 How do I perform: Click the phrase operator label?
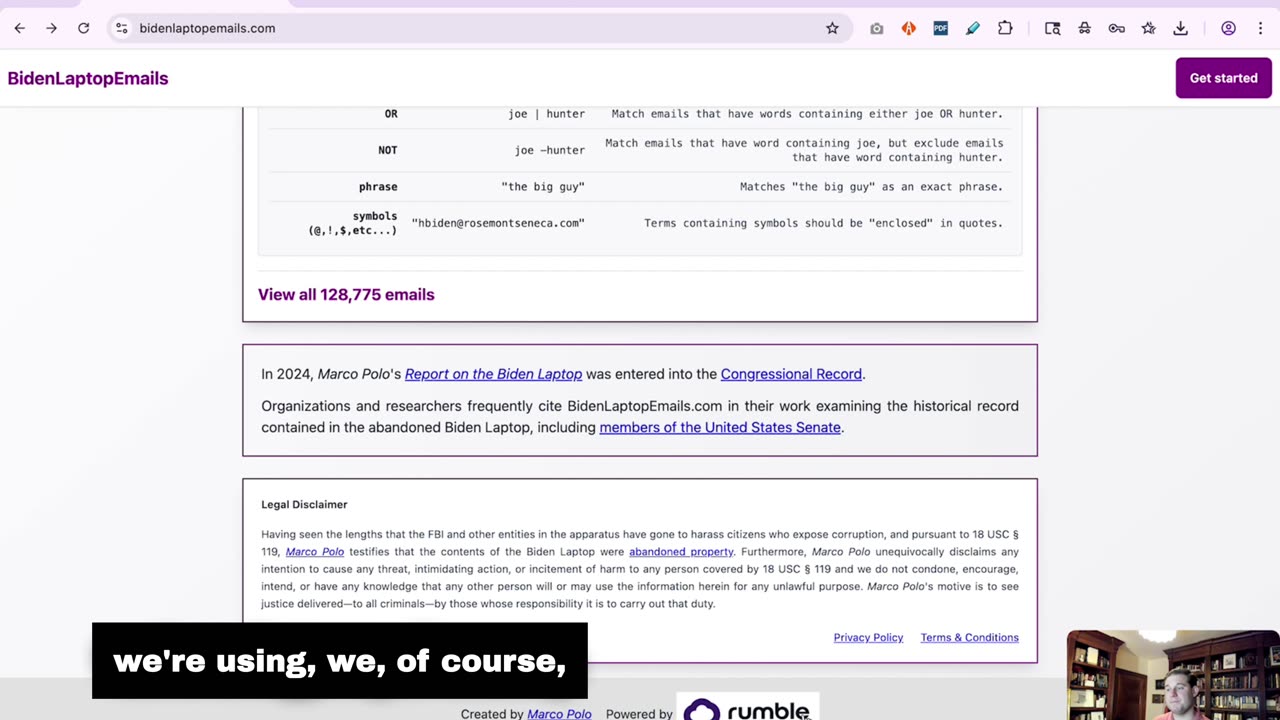[378, 187]
